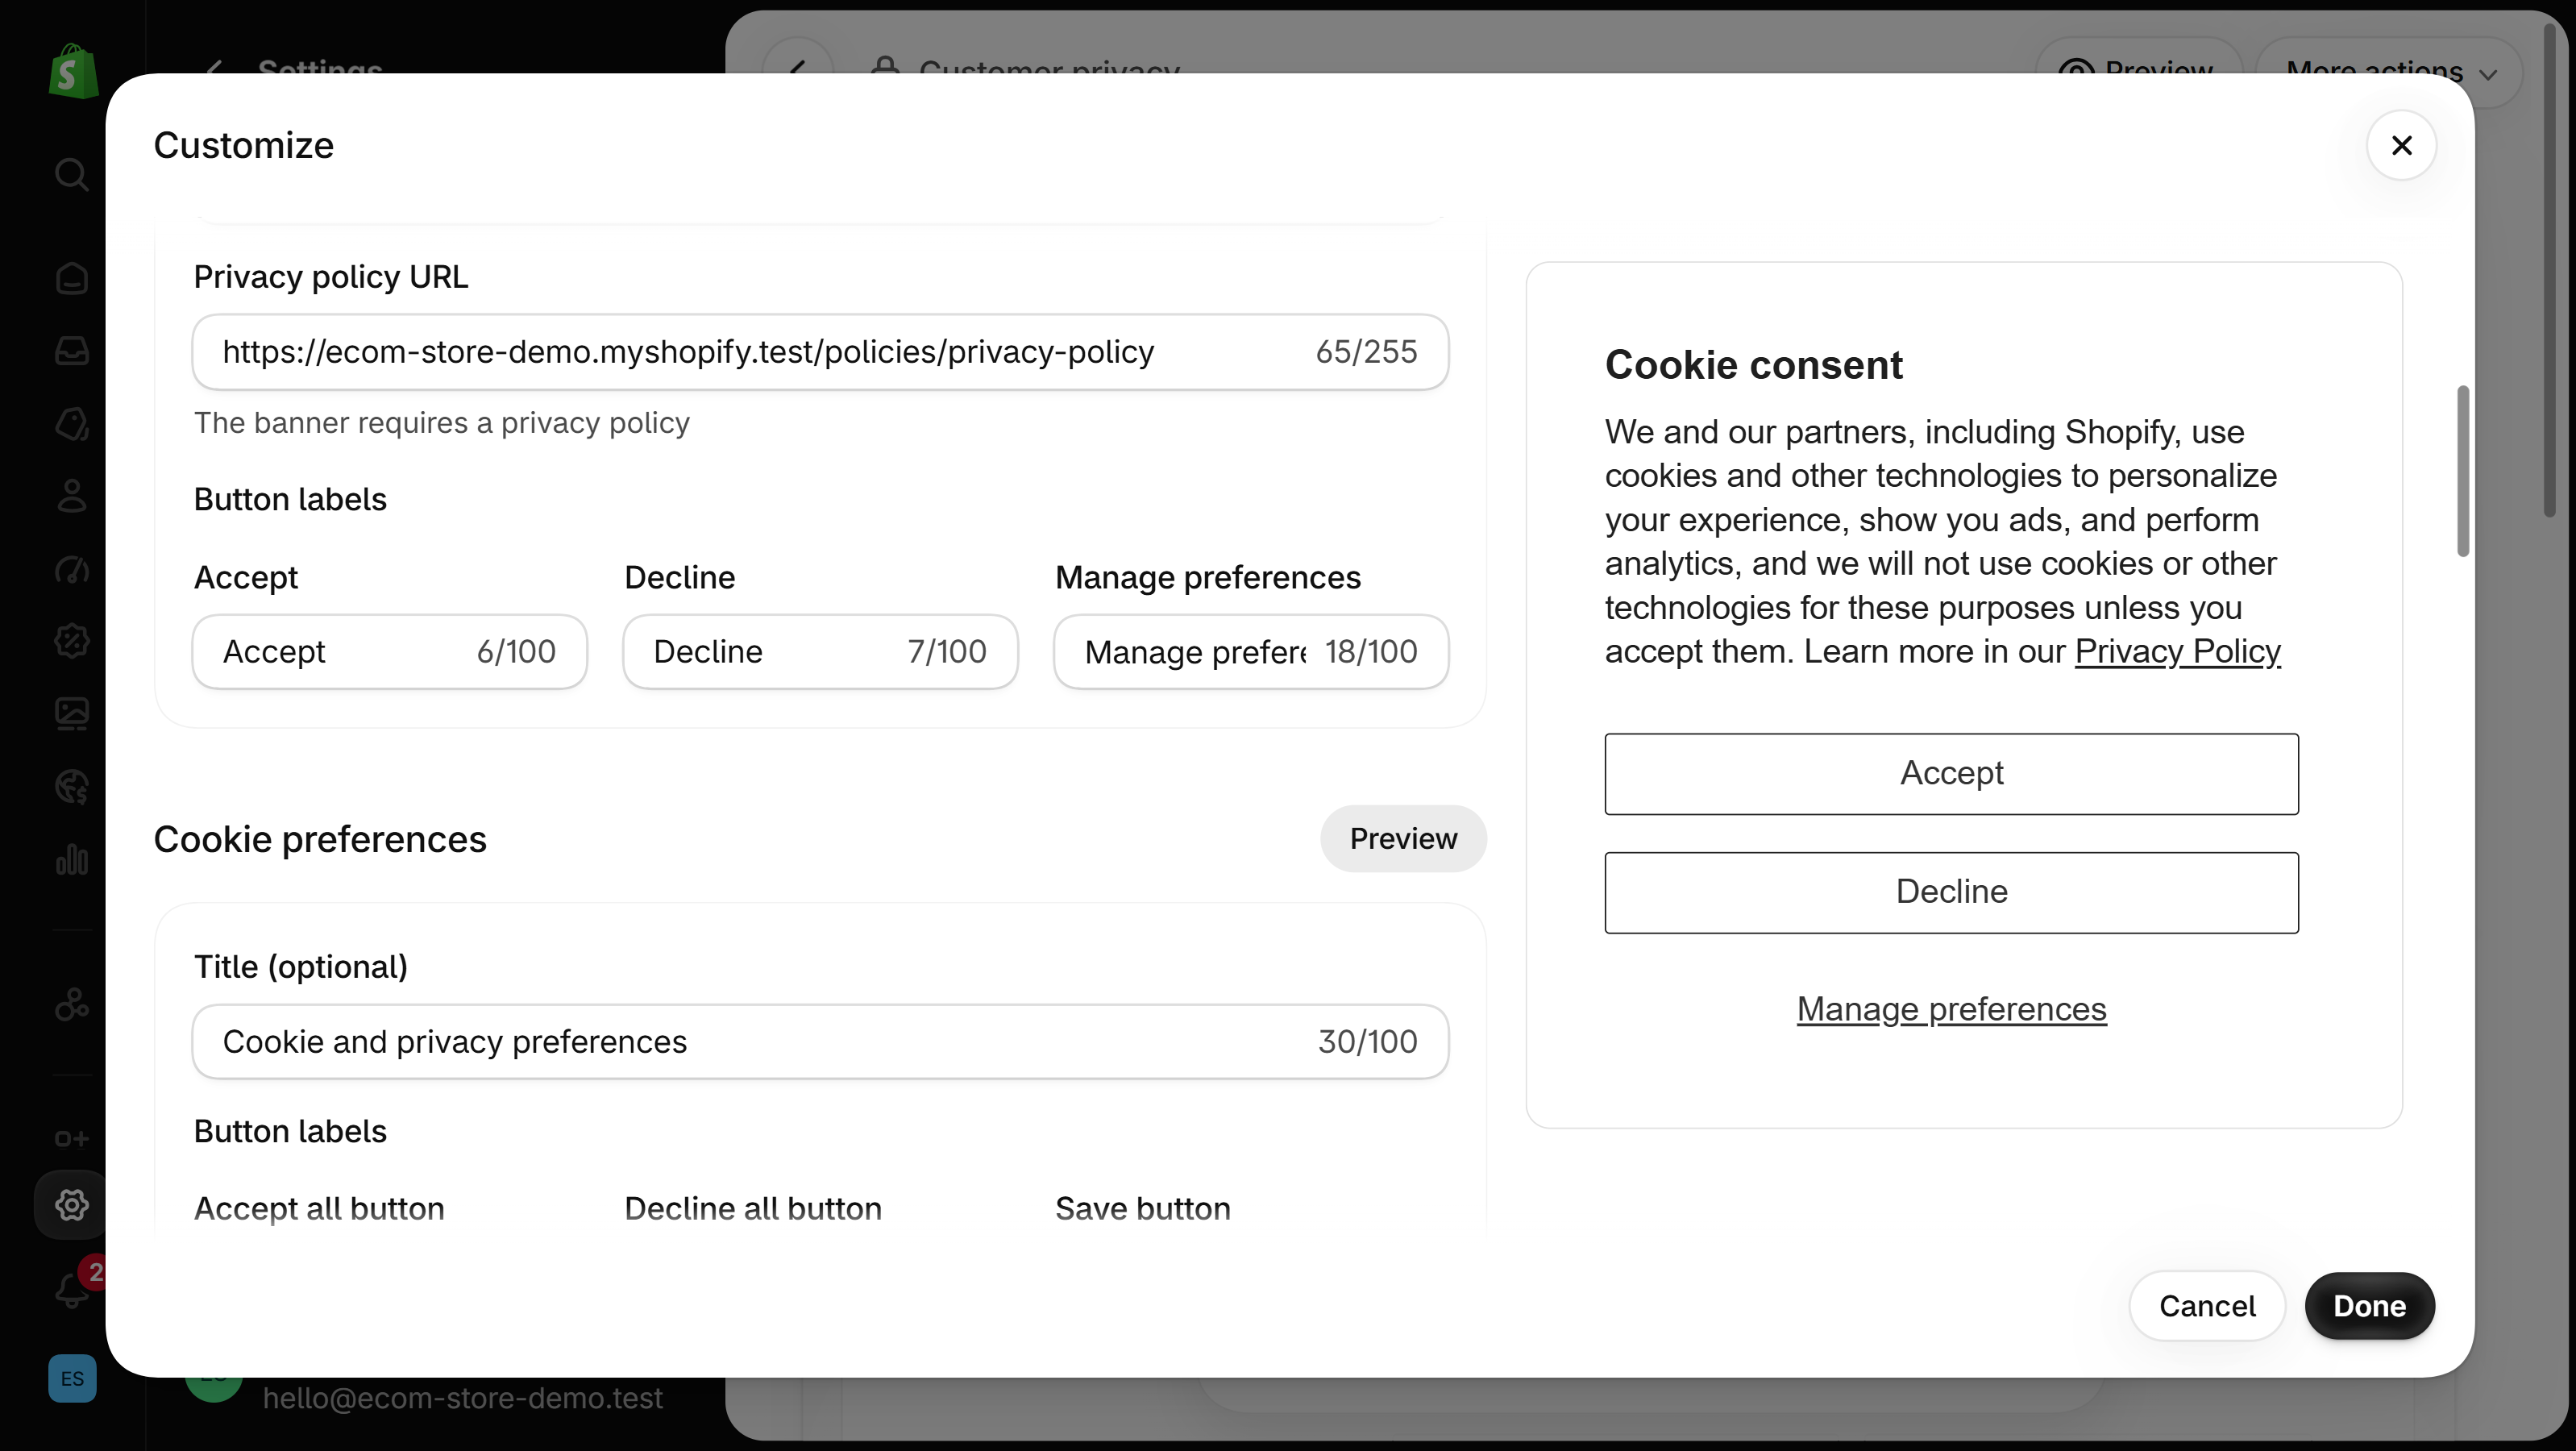Edit the Manage preferences label field
The height and width of the screenshot is (1451, 2576).
coord(1251,652)
